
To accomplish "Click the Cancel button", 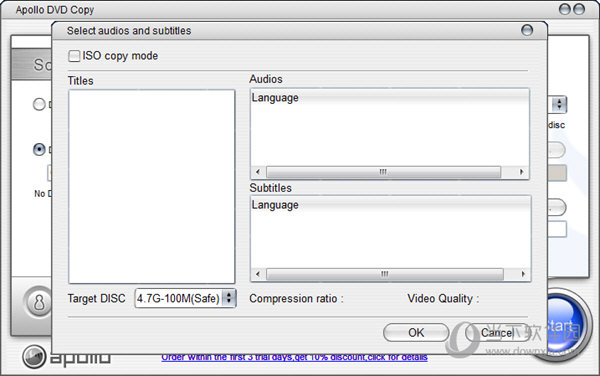I will point(497,332).
